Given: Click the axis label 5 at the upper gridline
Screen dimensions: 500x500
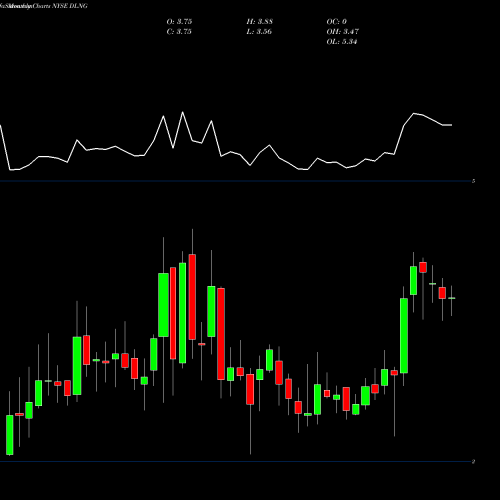Looking at the screenshot, I should click(x=473, y=181).
